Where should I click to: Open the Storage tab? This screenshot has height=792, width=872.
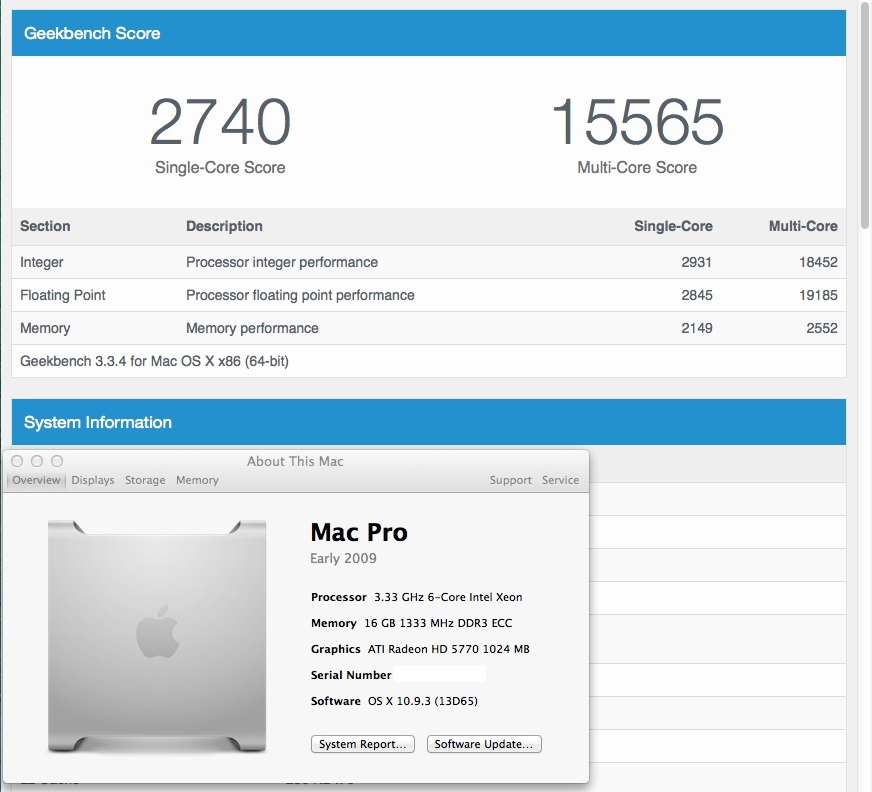click(145, 480)
